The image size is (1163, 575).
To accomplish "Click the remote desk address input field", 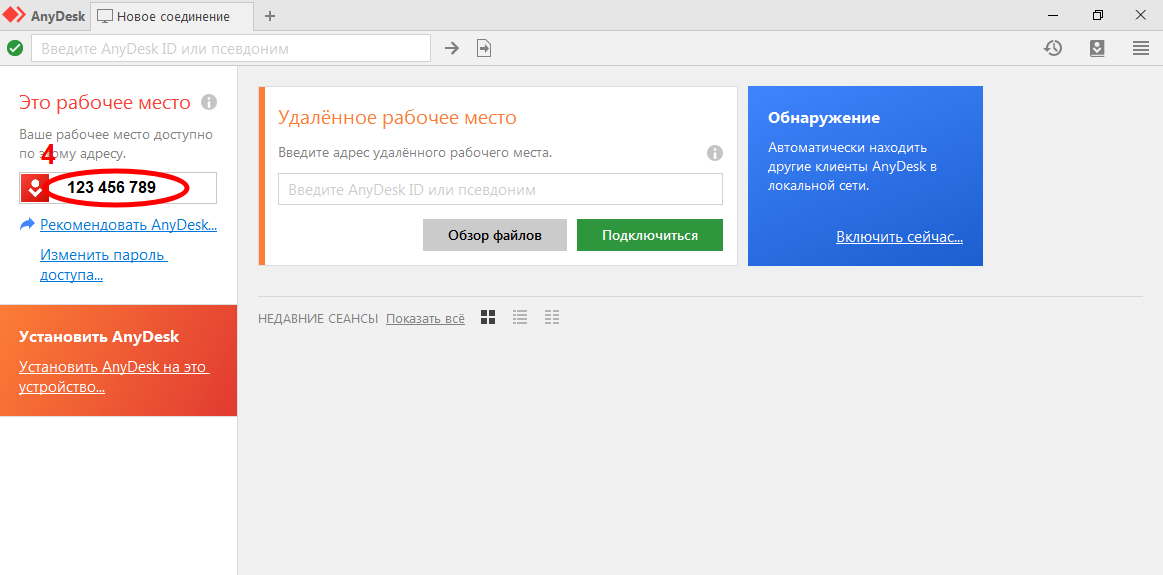I will pyautogui.click(x=500, y=189).
